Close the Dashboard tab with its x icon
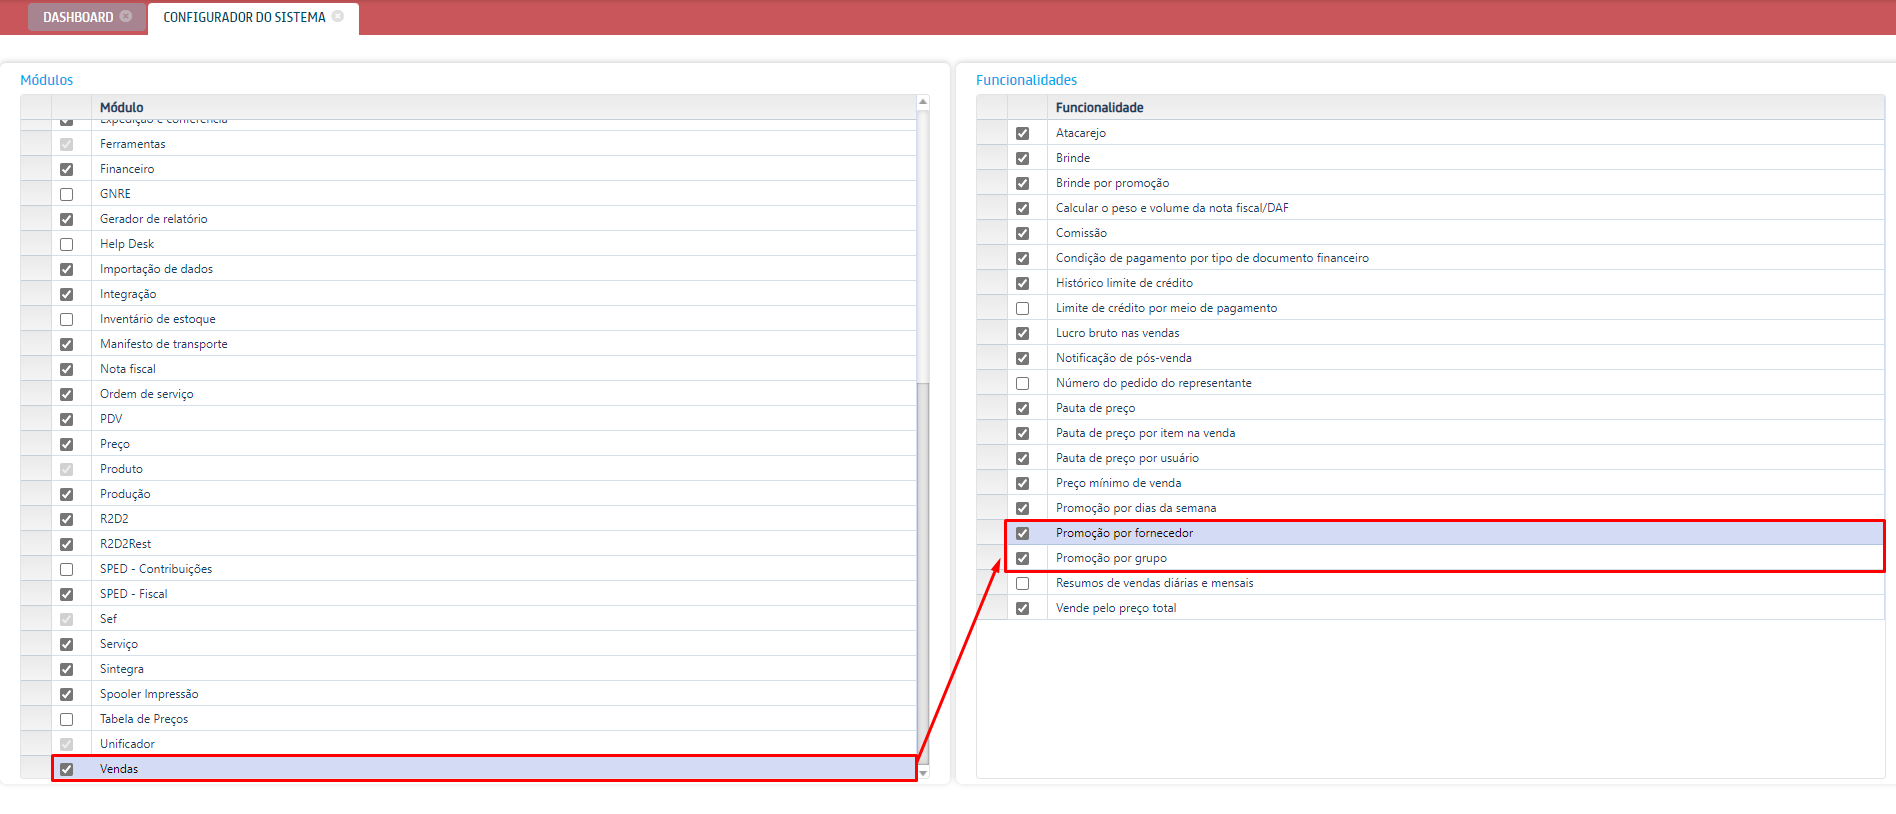 pos(126,16)
